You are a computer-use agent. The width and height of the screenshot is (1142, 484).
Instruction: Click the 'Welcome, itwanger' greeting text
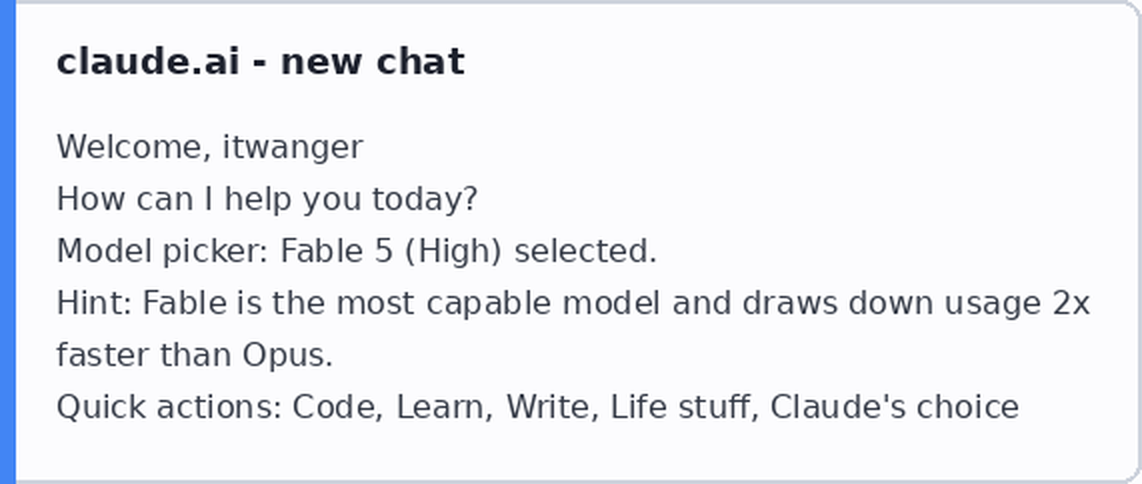point(209,148)
